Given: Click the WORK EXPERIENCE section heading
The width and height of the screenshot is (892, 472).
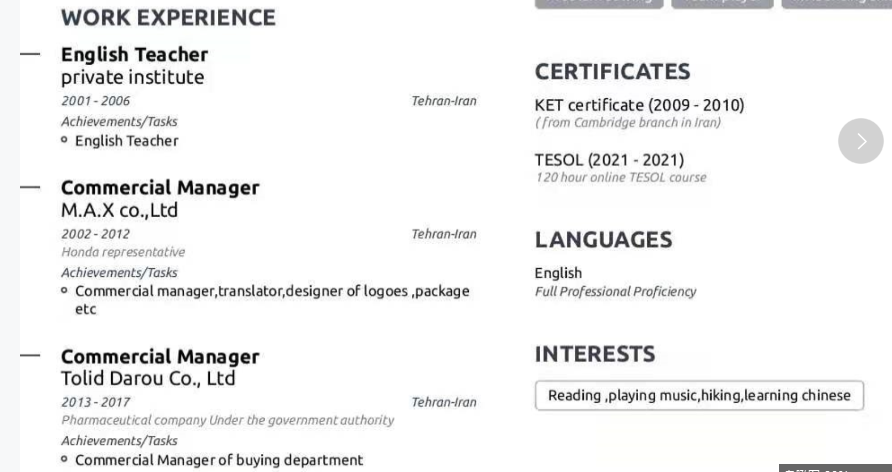Looking at the screenshot, I should coord(168,18).
